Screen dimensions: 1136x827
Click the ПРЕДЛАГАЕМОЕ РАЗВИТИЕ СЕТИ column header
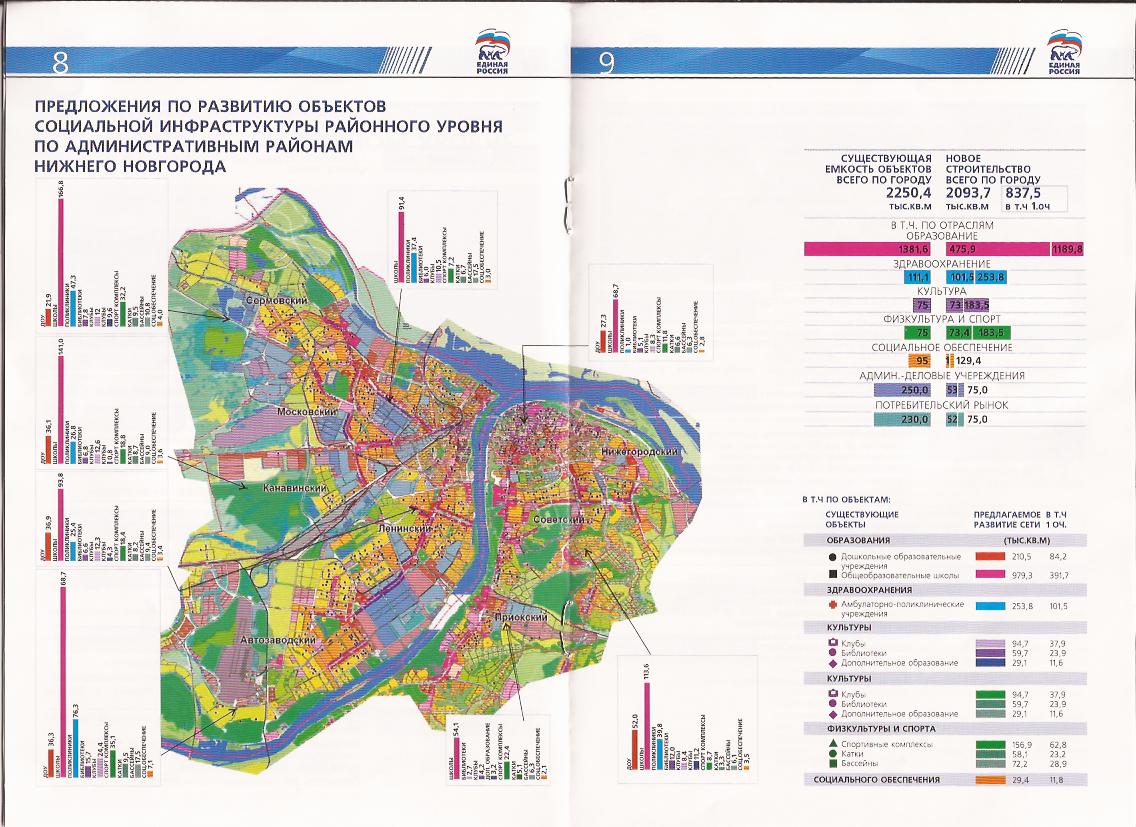tap(1007, 519)
